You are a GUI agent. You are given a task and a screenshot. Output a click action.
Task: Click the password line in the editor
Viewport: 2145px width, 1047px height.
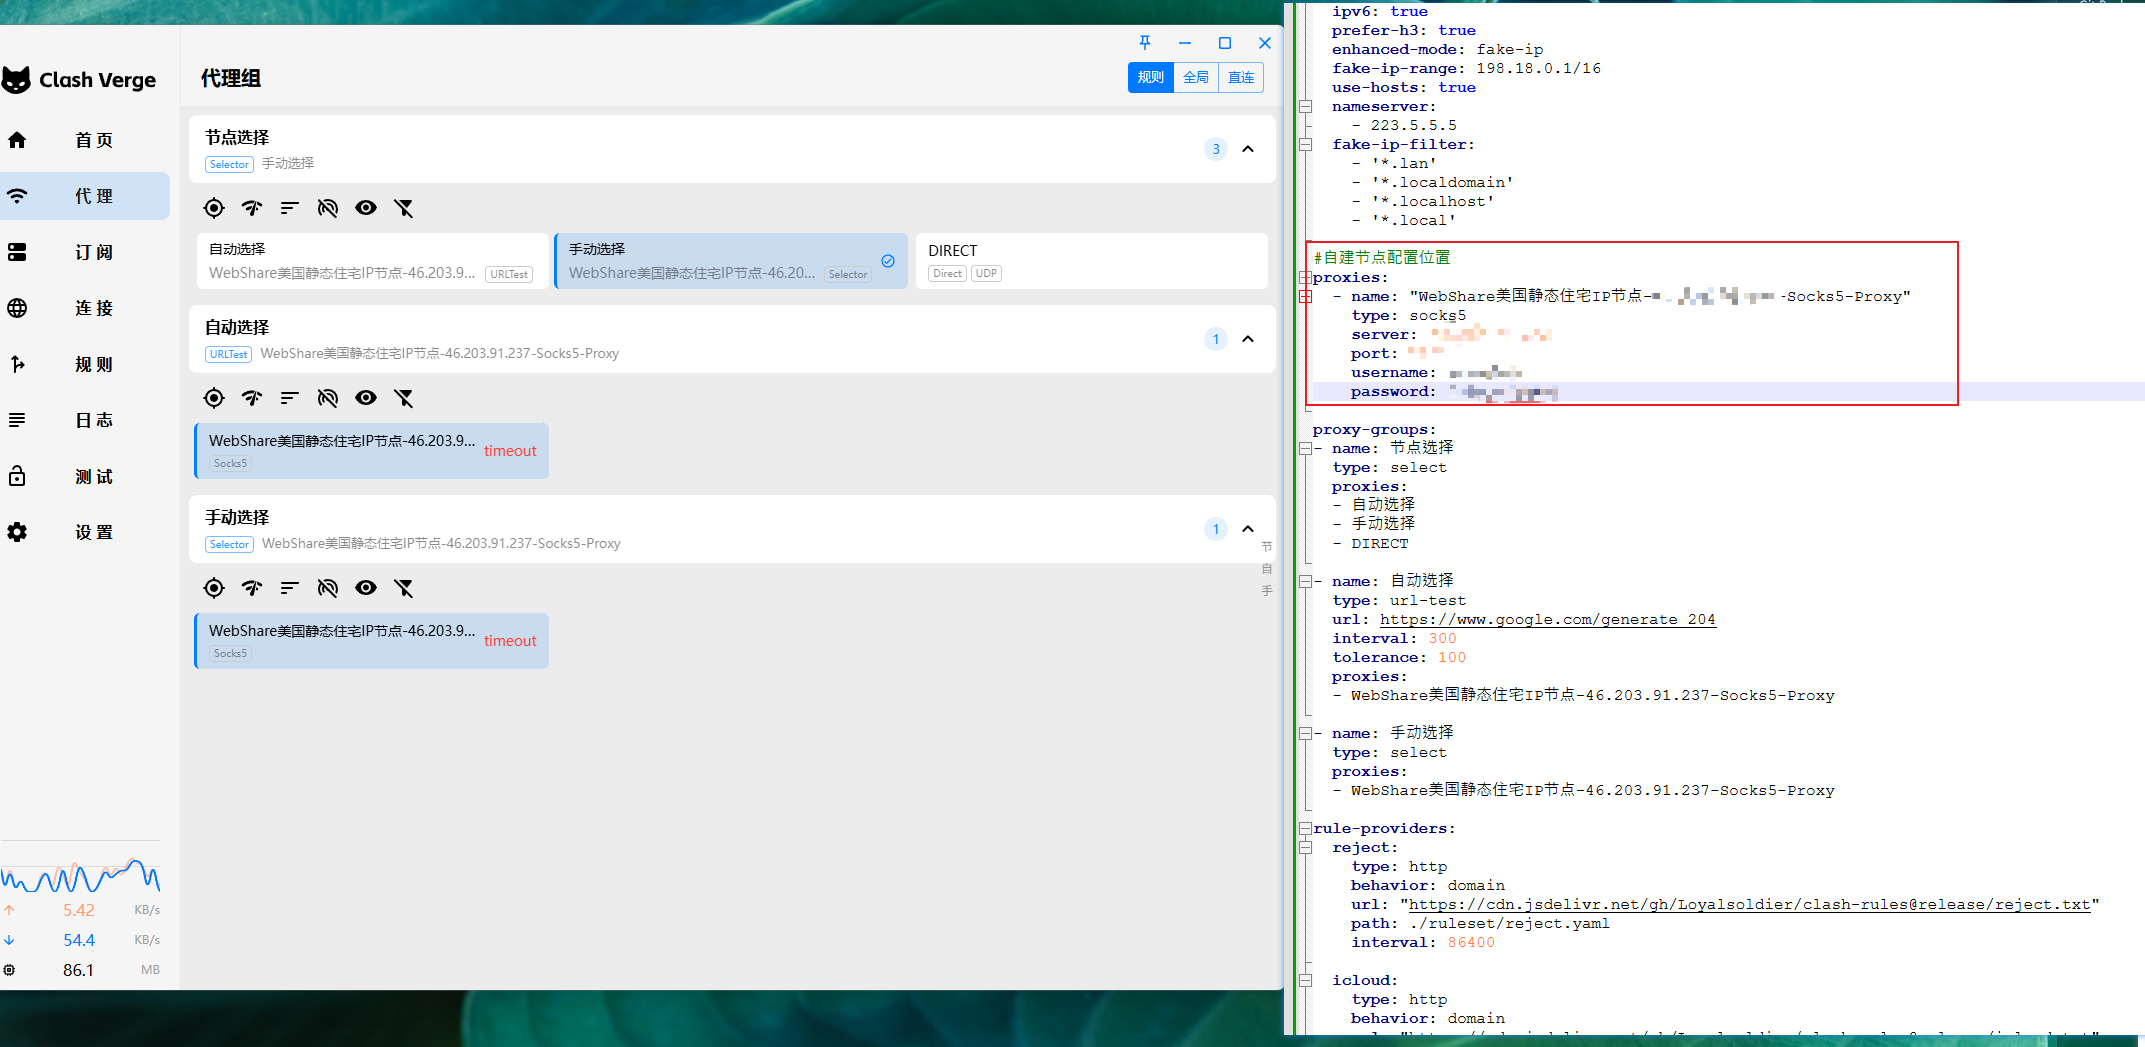[x=1728, y=392]
